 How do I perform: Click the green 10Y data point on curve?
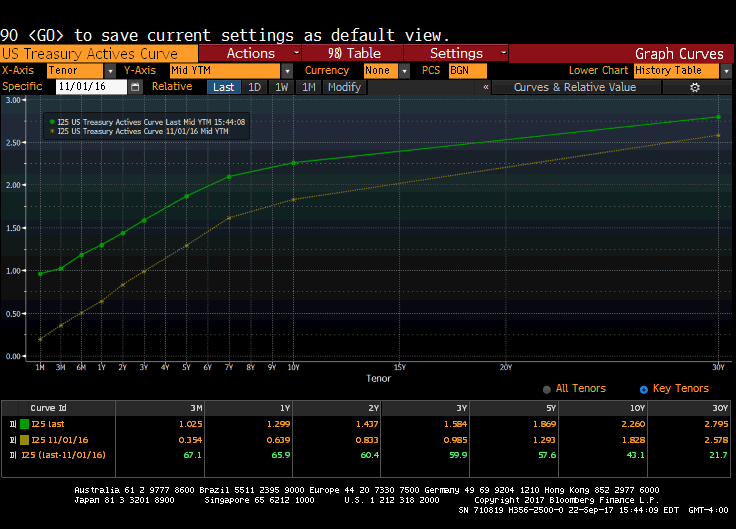(294, 163)
